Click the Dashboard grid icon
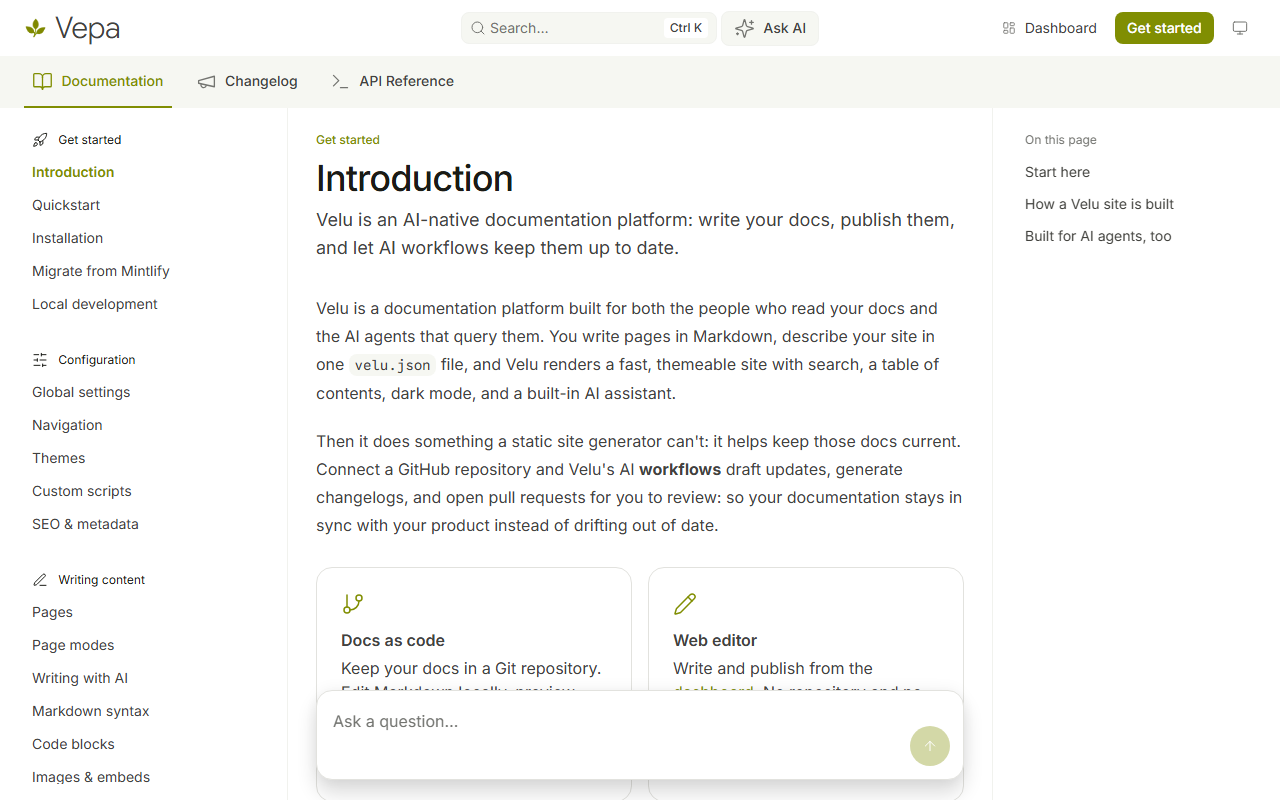 coord(1009,28)
